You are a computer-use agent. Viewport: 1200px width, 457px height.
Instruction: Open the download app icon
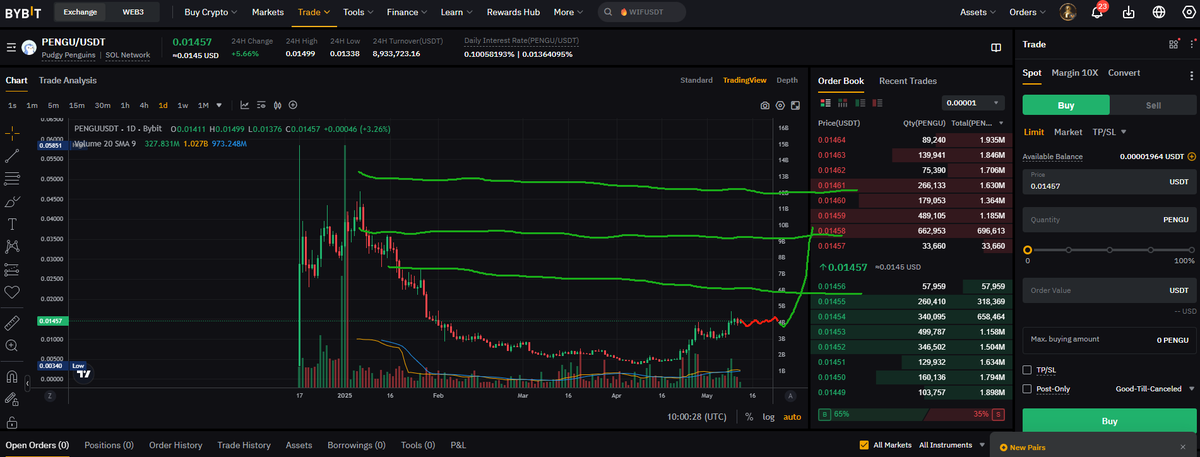(x=1129, y=12)
